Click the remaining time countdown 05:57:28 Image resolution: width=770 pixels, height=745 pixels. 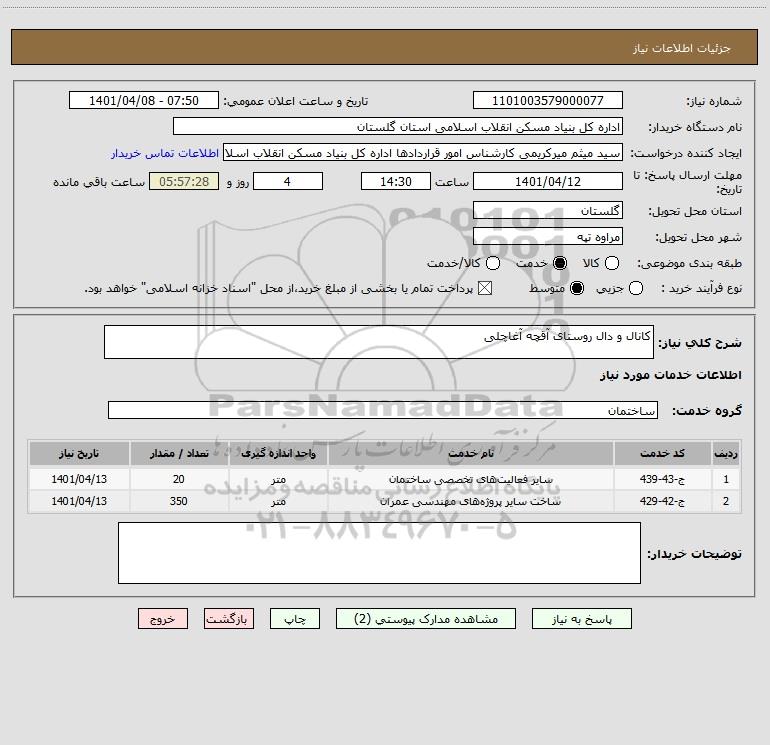[x=184, y=181]
